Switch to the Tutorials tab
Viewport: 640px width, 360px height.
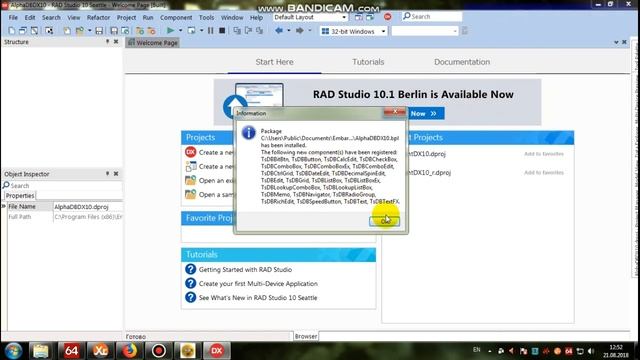(x=368, y=62)
